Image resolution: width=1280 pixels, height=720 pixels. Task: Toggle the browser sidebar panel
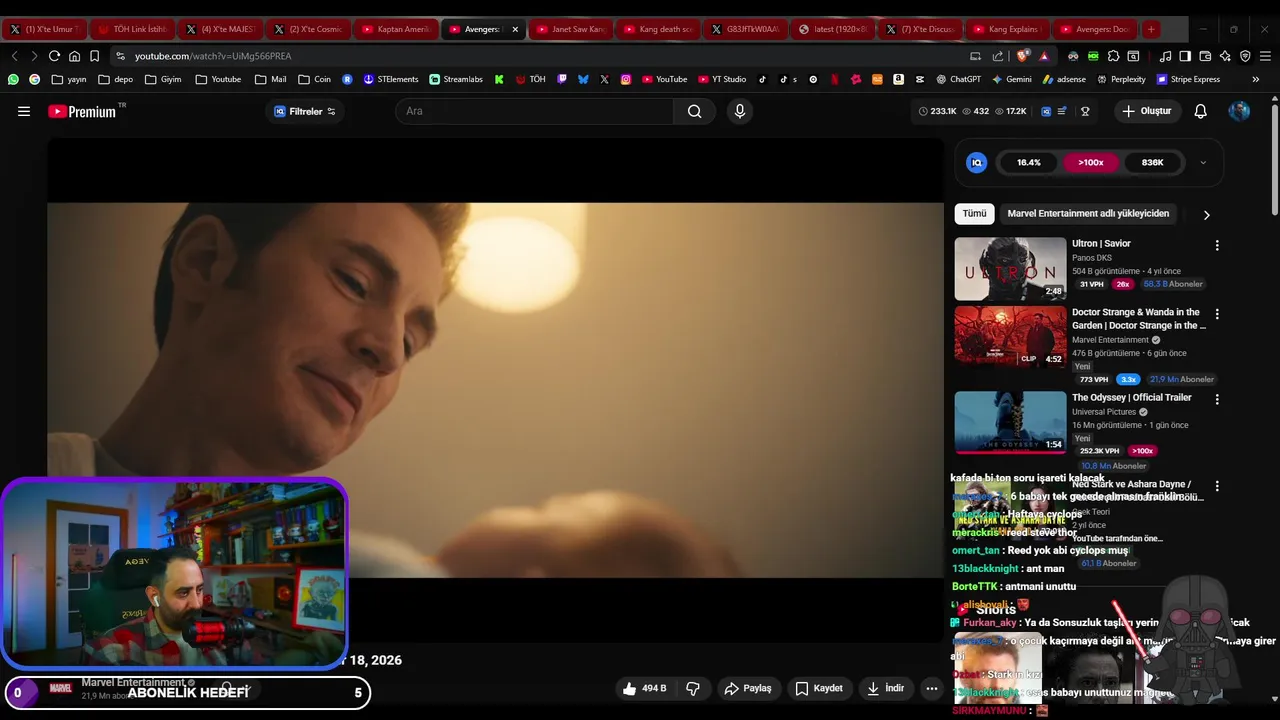coord(1185,56)
